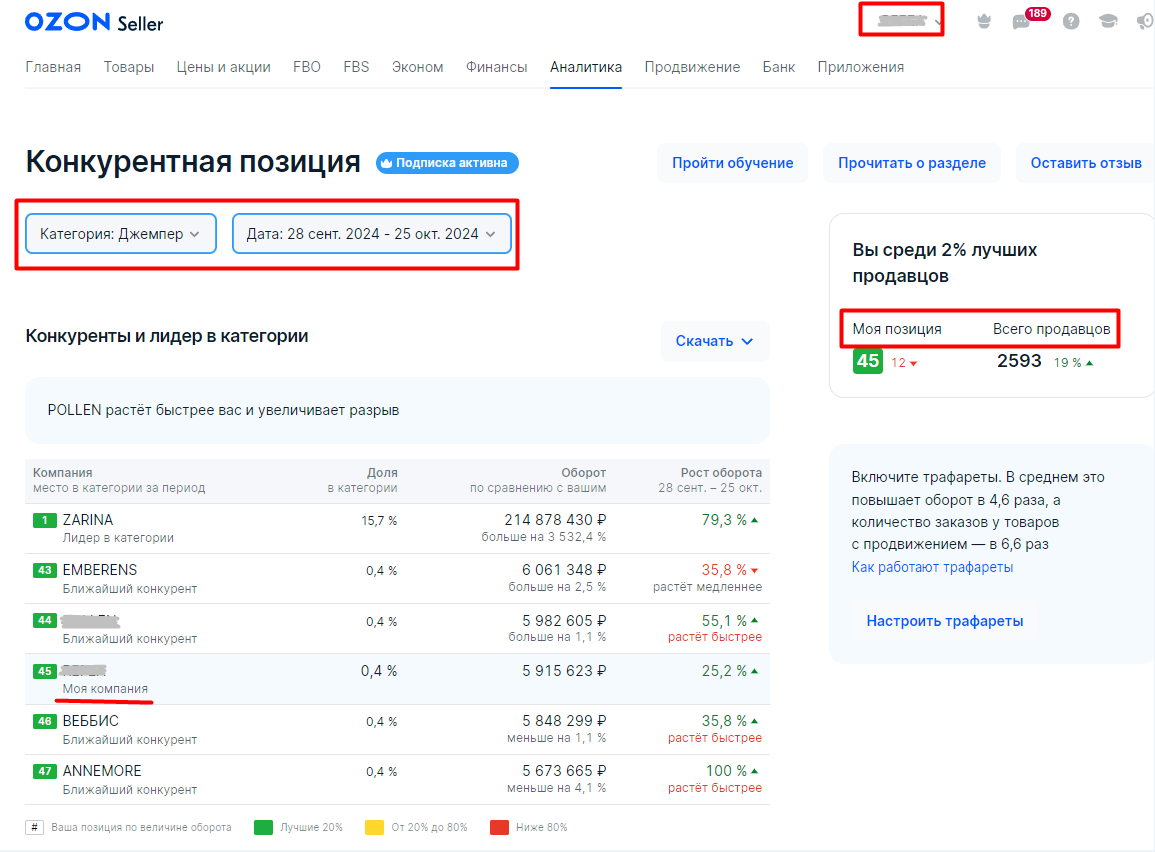
Task: Expand the date range dropdown
Action: click(371, 233)
